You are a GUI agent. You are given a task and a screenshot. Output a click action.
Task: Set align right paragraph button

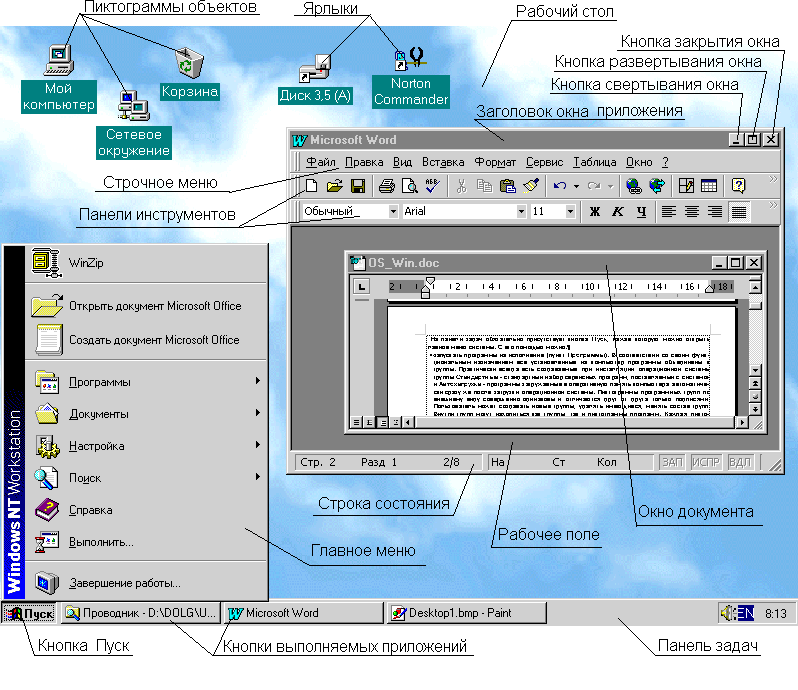[715, 211]
